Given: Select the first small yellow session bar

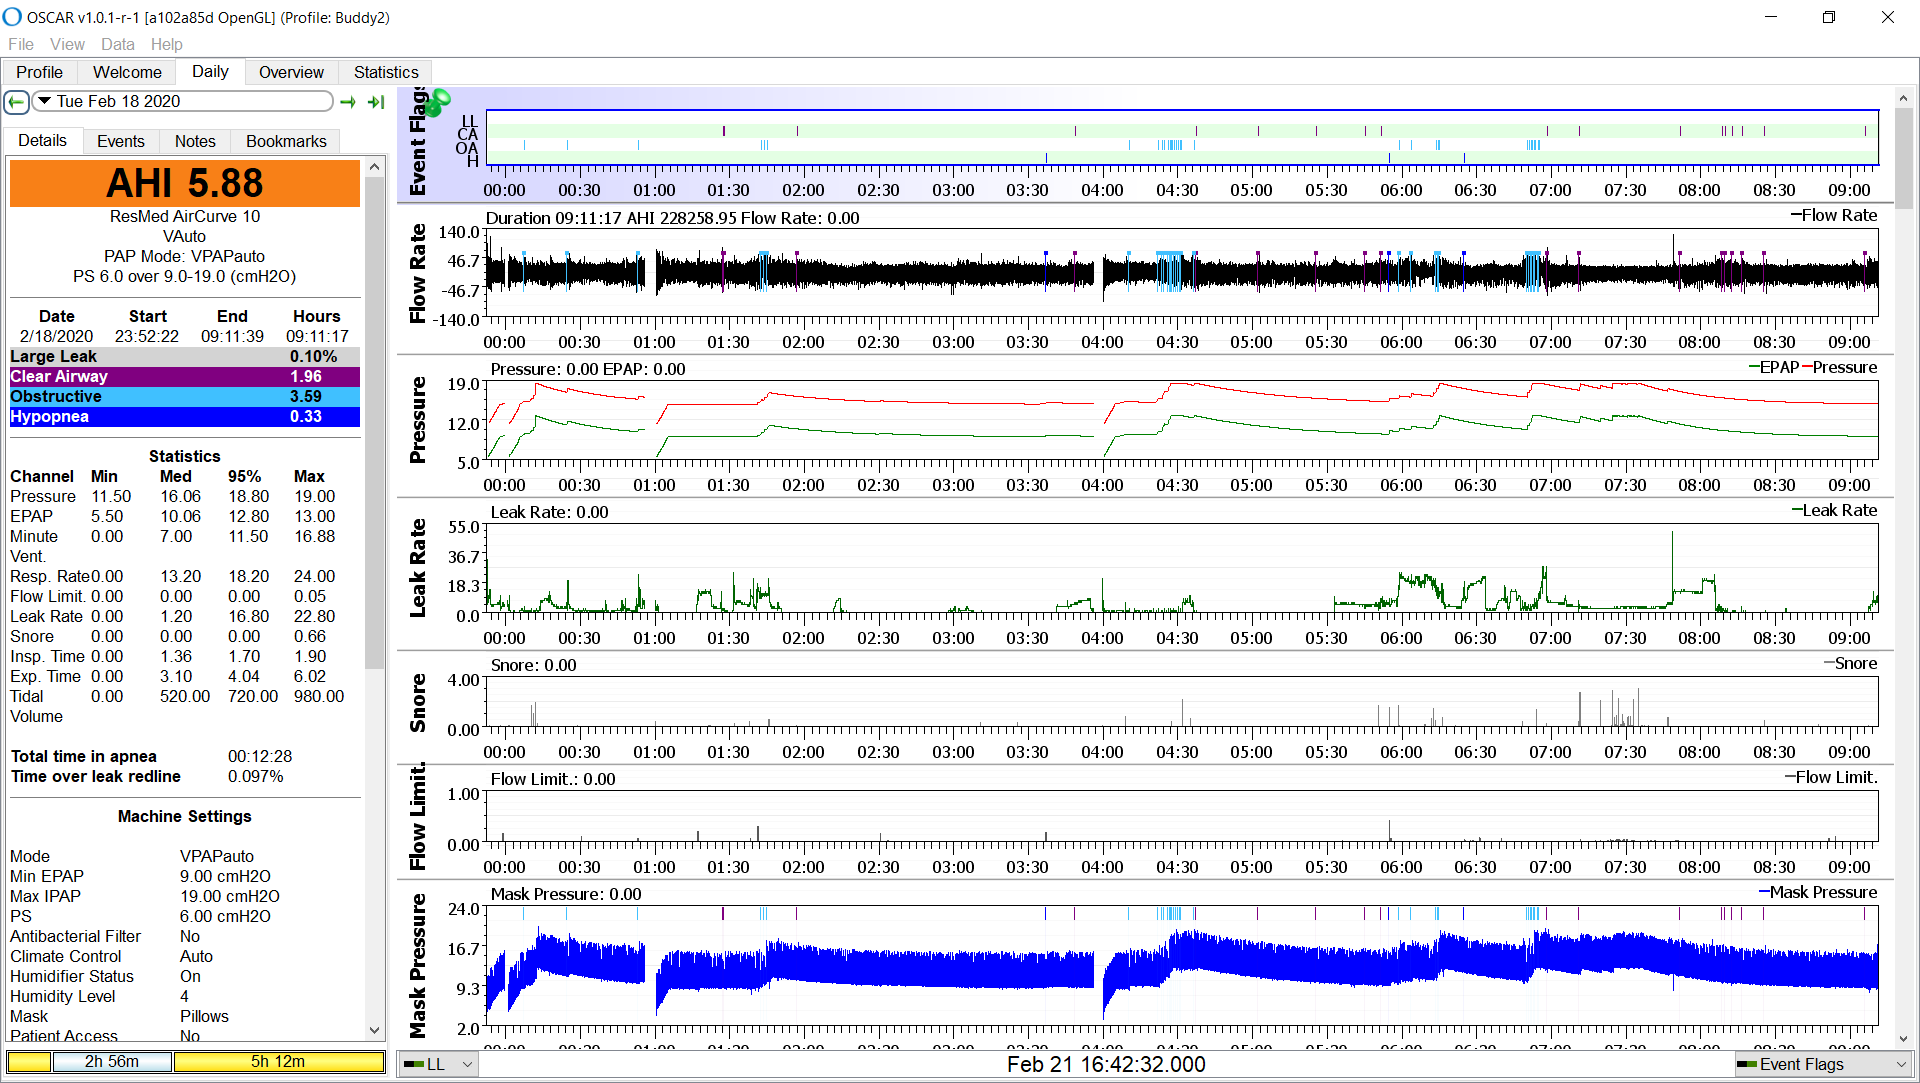Looking at the screenshot, I should [29, 1062].
